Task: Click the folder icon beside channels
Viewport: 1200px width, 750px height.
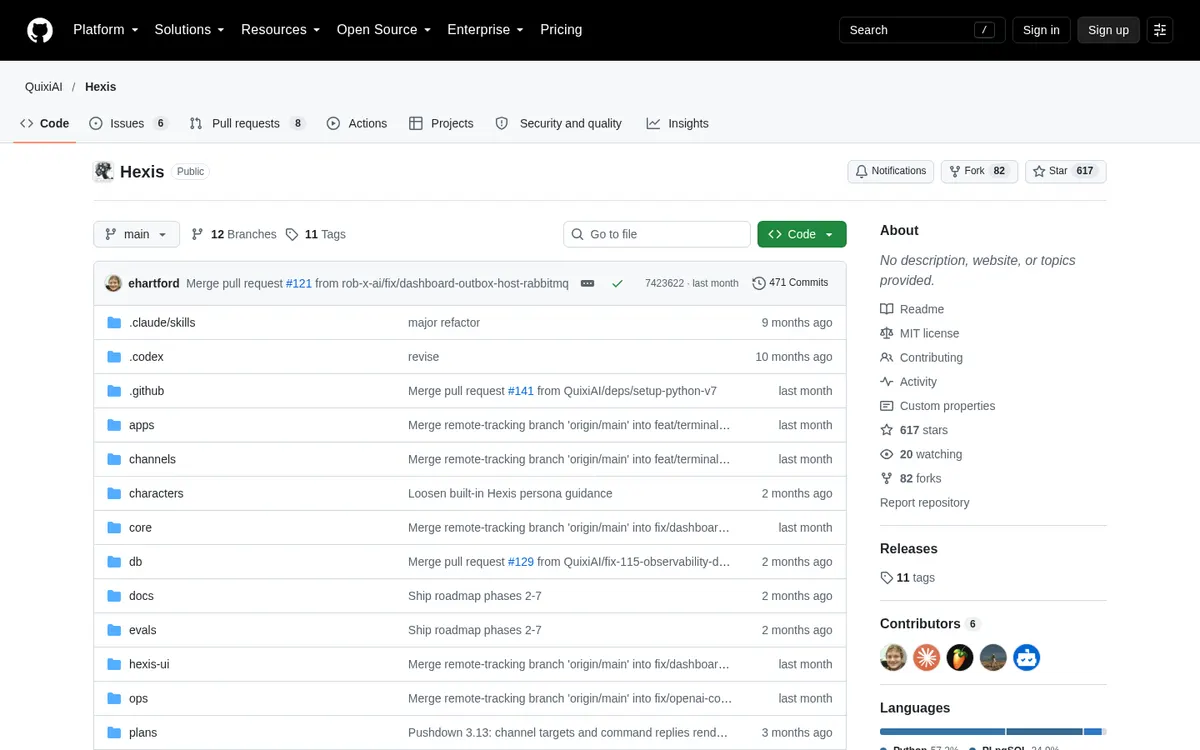Action: [x=114, y=459]
